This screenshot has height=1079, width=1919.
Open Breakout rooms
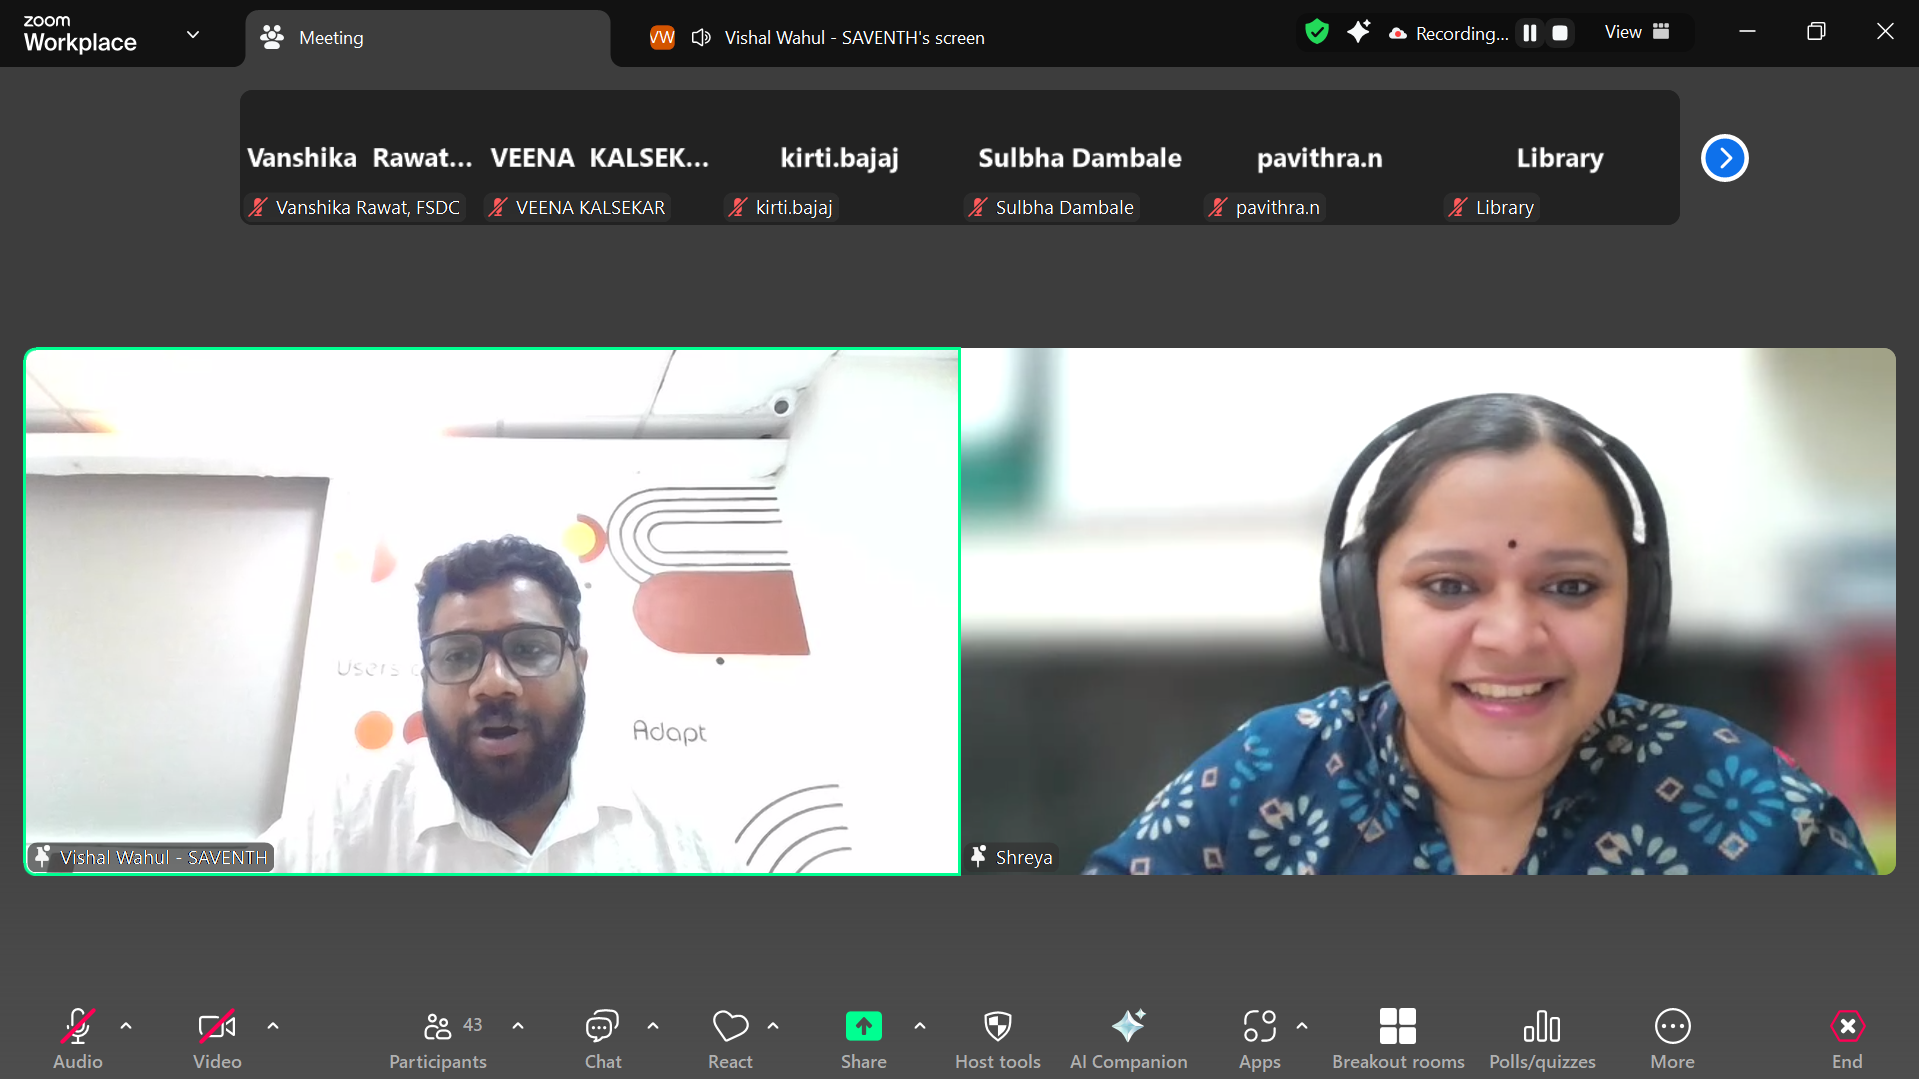click(1397, 1037)
